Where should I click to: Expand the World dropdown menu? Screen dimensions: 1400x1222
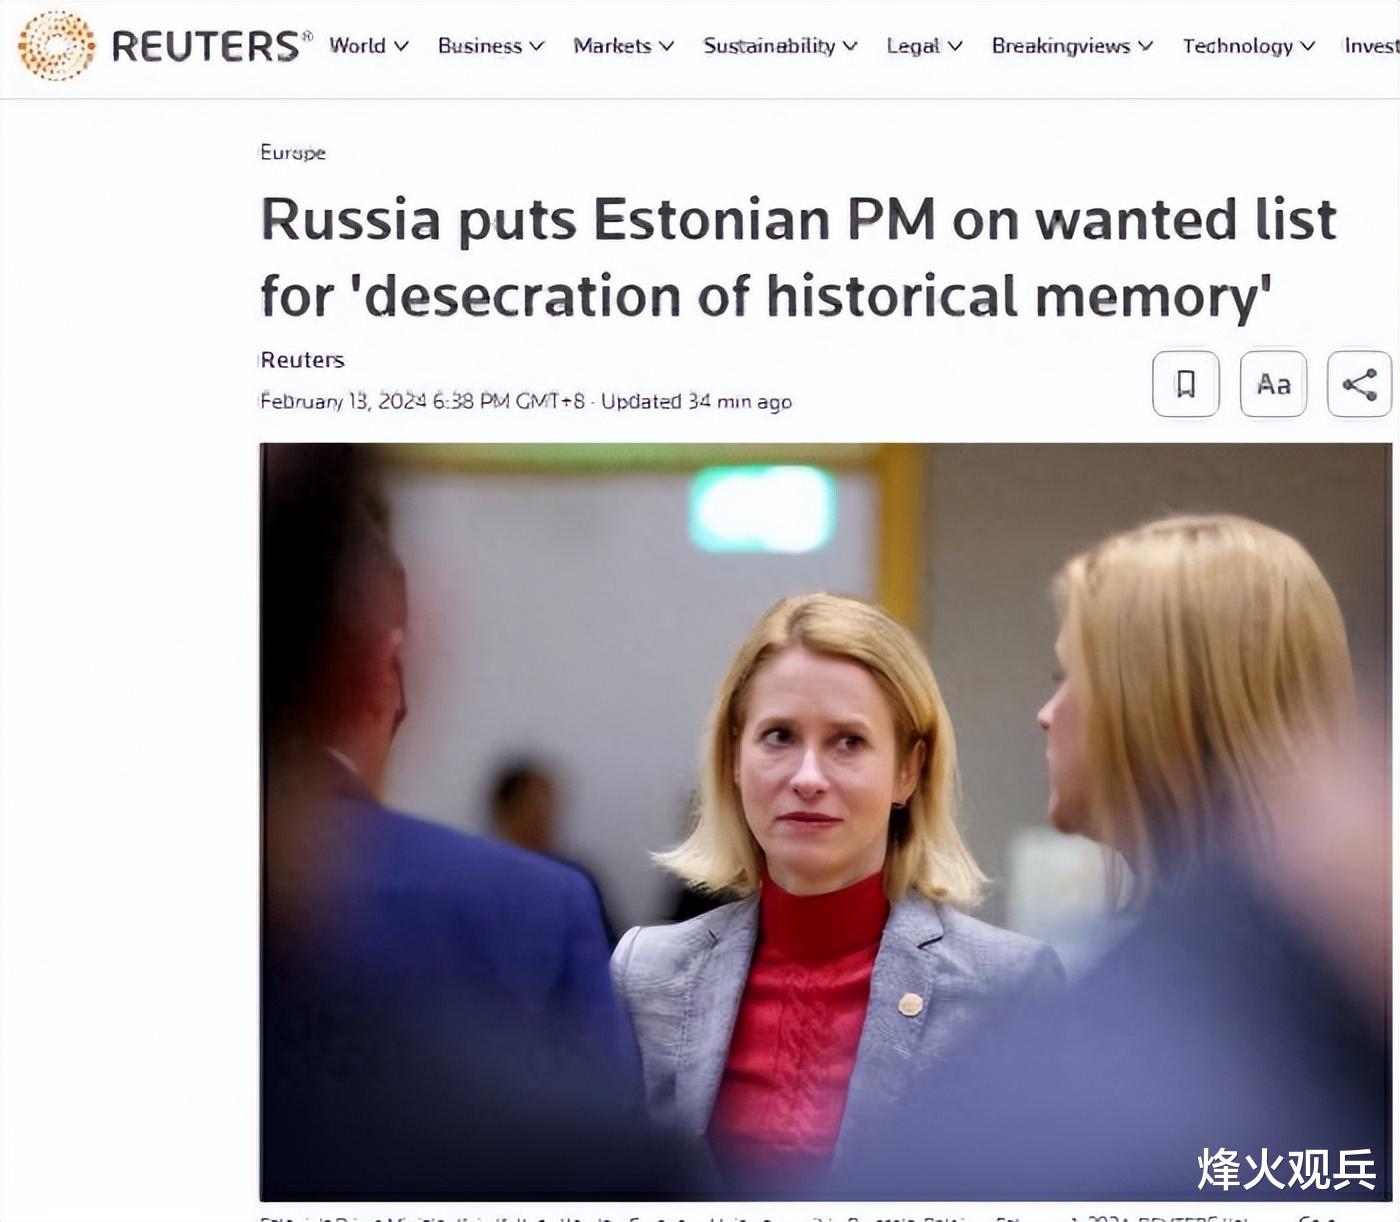tap(369, 46)
